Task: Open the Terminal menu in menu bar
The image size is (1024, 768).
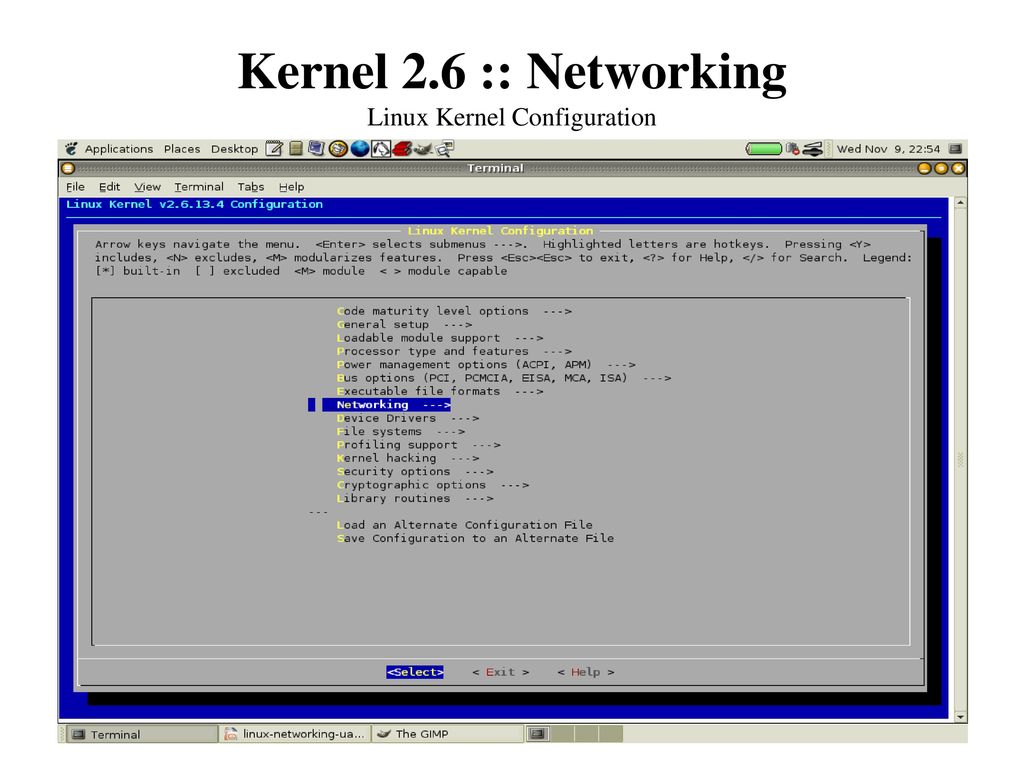Action: click(199, 187)
